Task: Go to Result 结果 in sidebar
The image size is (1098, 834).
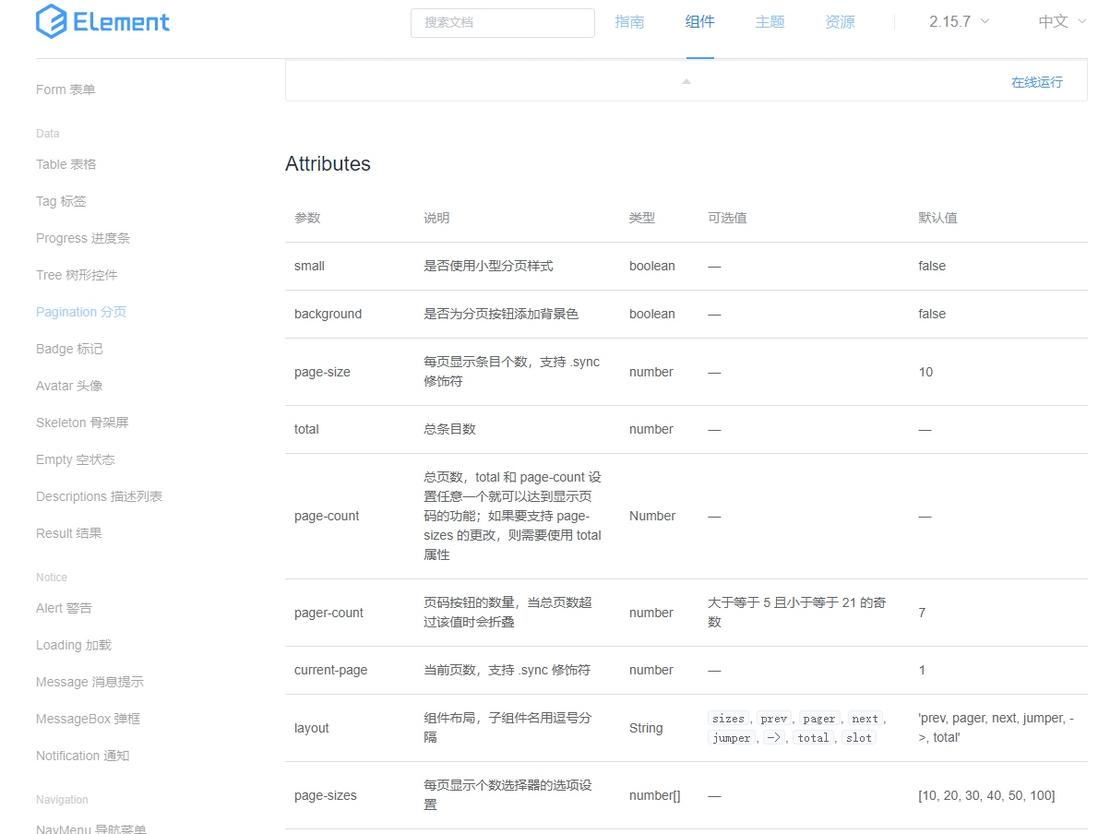Action: [x=69, y=533]
